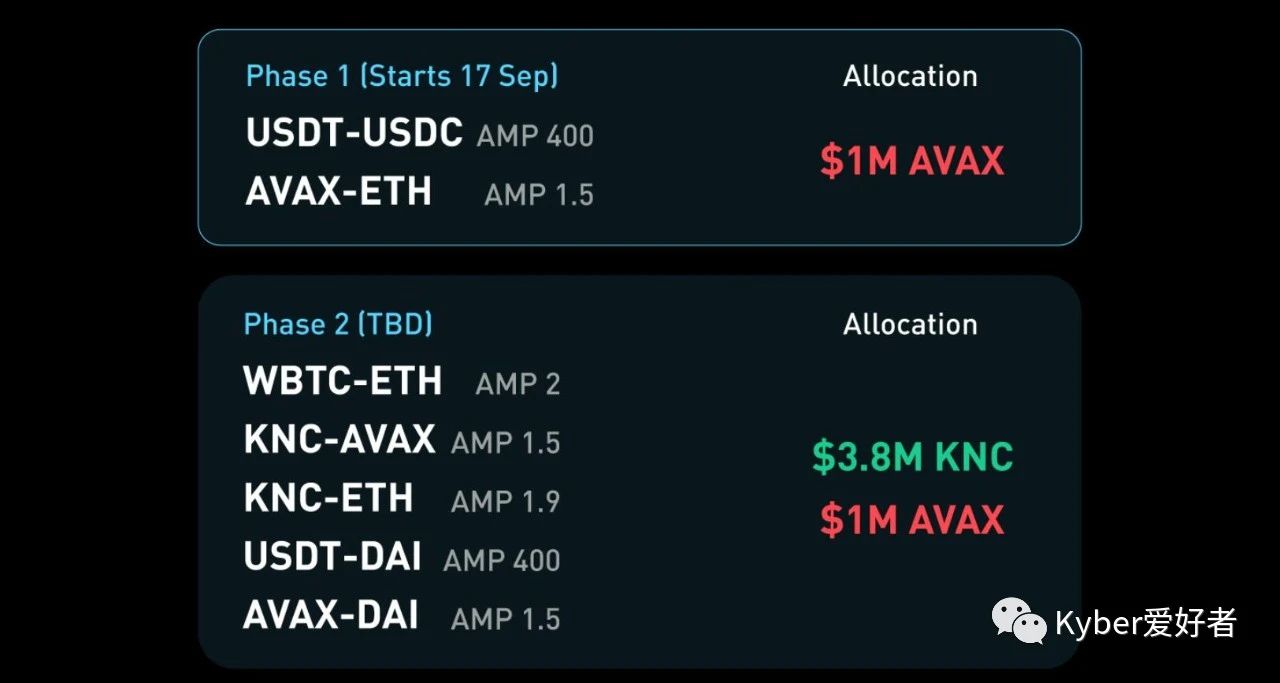
Task: Click the green $3.8M KNC allocation
Action: point(912,457)
